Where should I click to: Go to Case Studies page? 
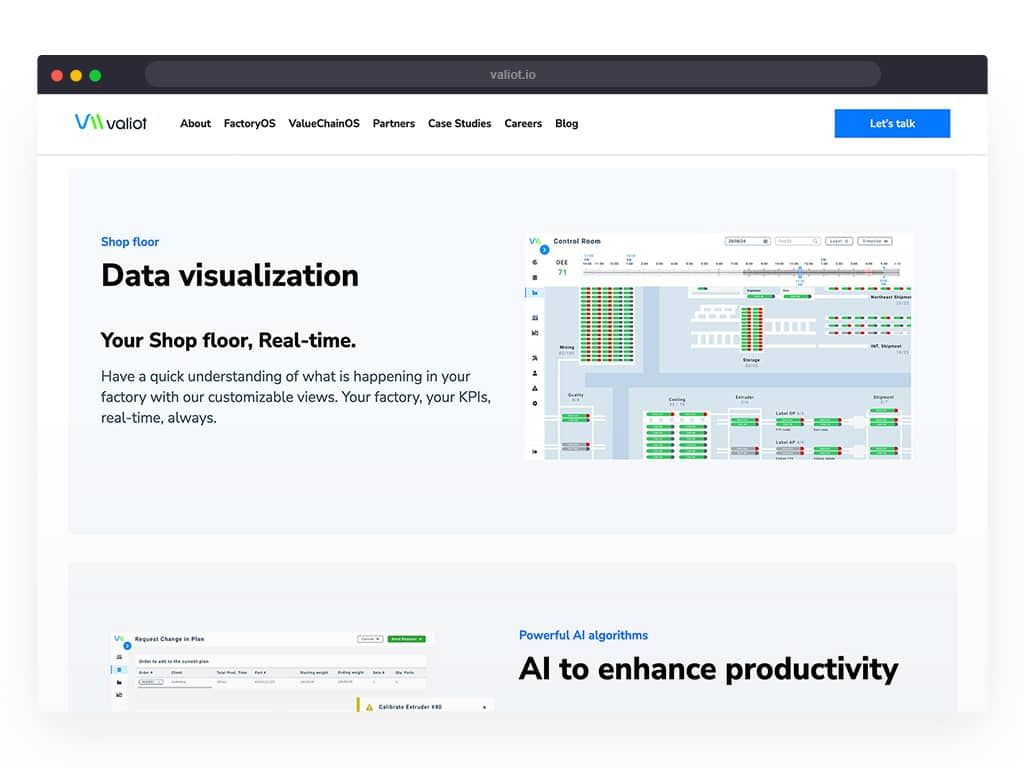coord(460,123)
